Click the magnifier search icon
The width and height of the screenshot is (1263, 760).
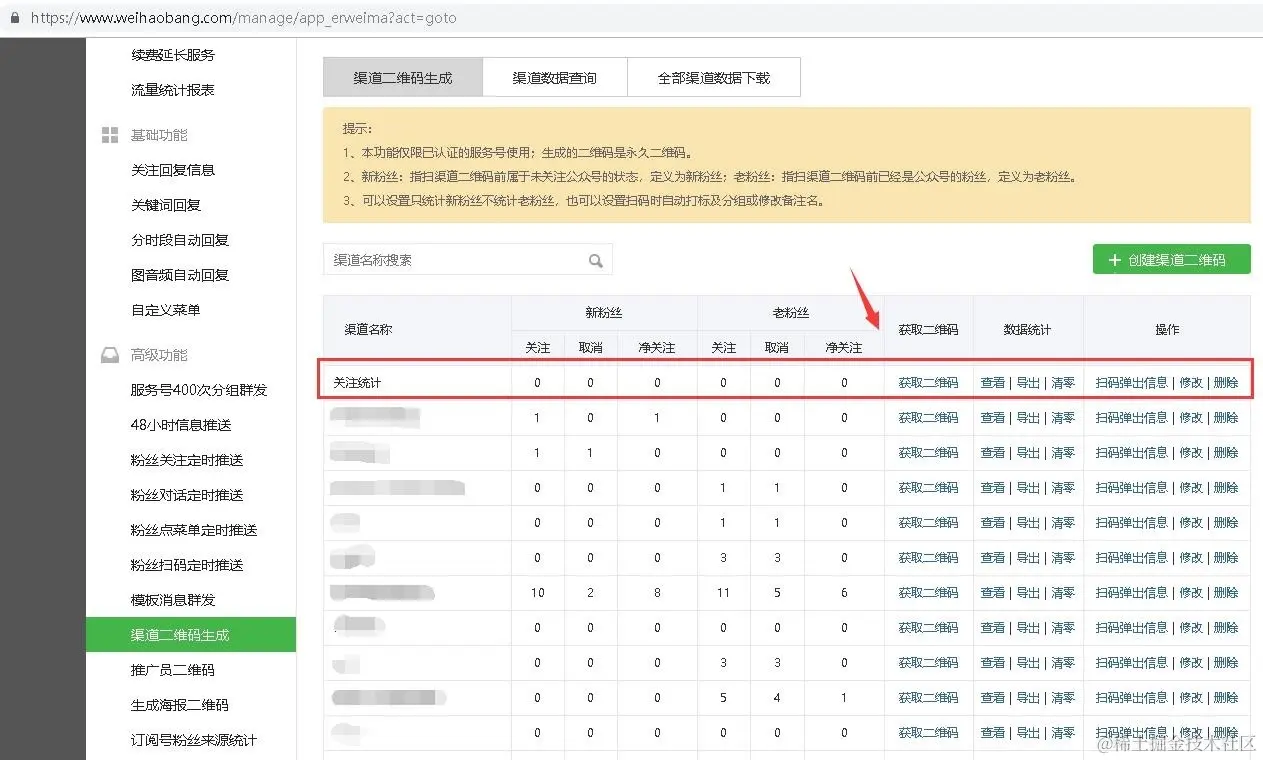[x=596, y=261]
